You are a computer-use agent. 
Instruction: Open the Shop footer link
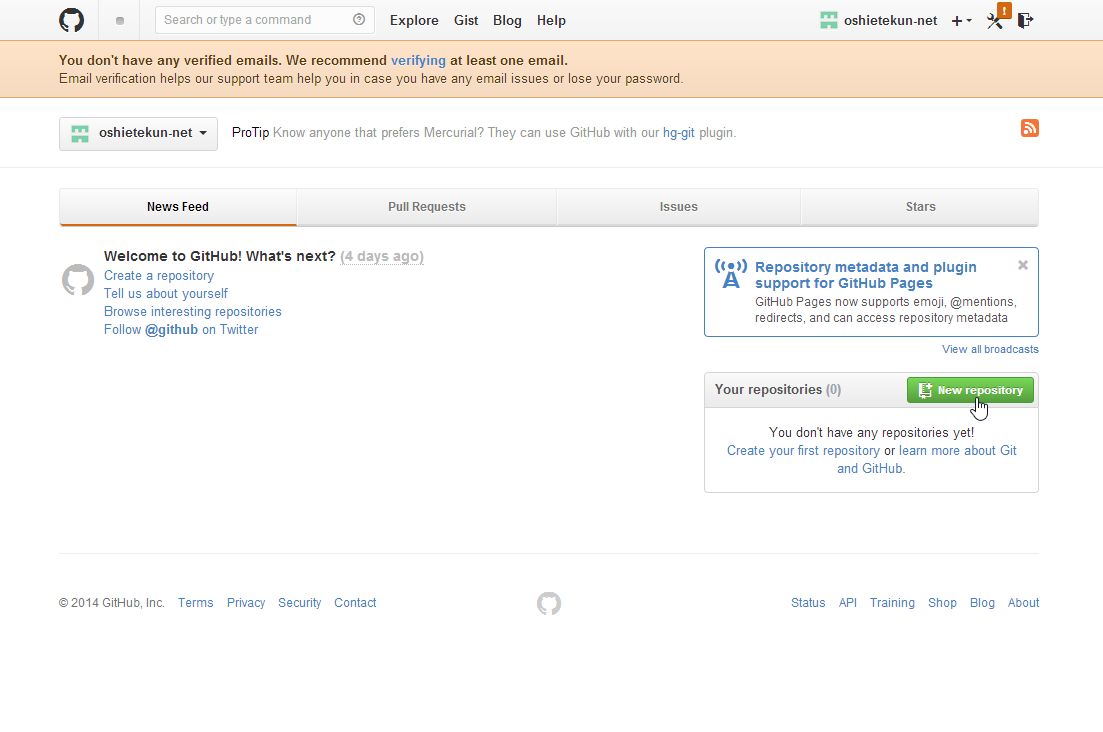click(942, 603)
